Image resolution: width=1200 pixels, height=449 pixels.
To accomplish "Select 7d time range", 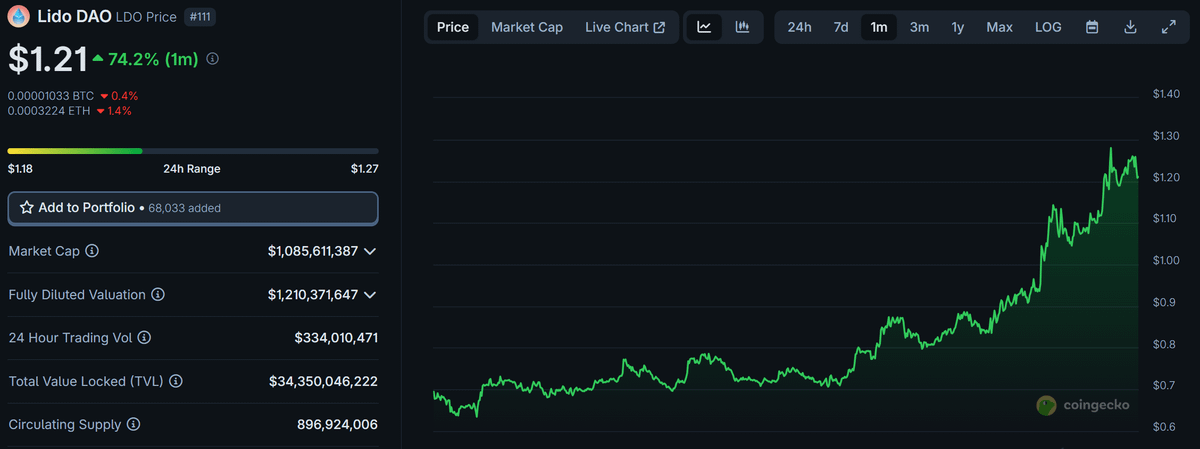I will (841, 27).
